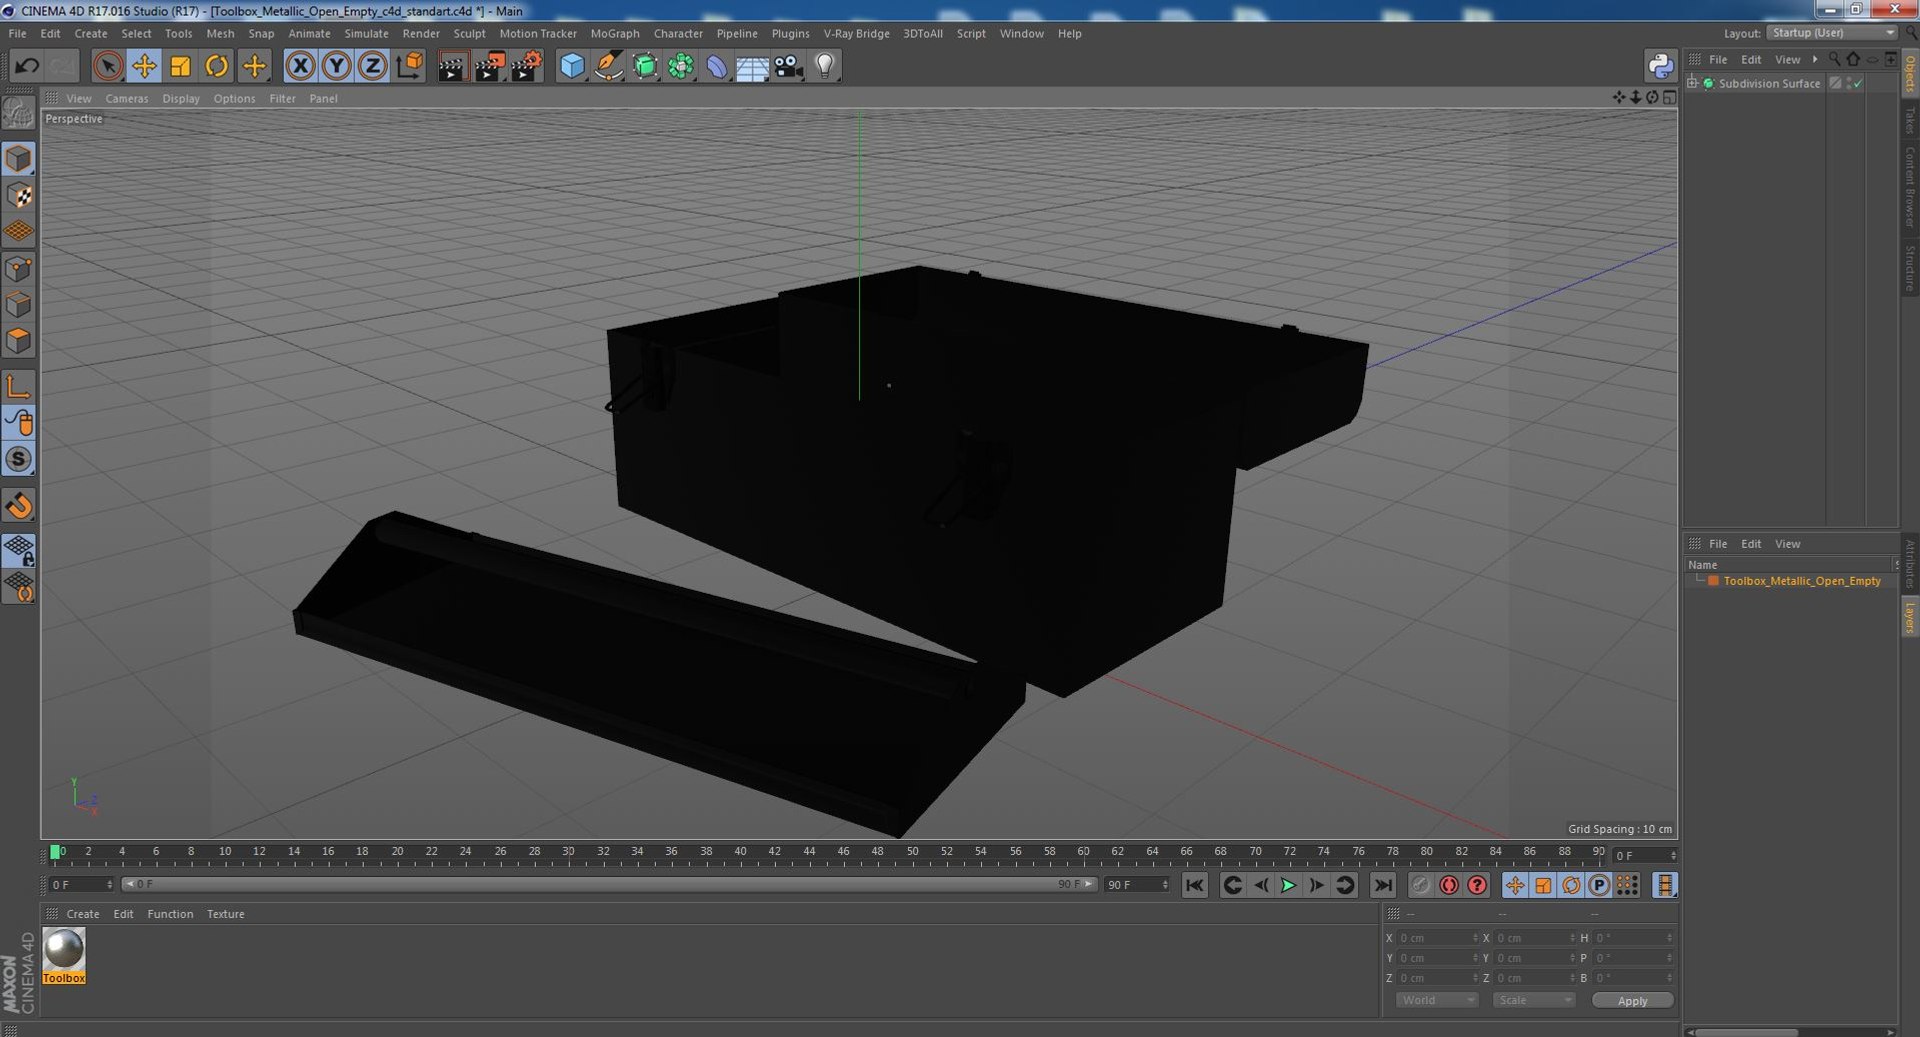
Task: Open the deformer objects icon
Action: tap(717, 66)
